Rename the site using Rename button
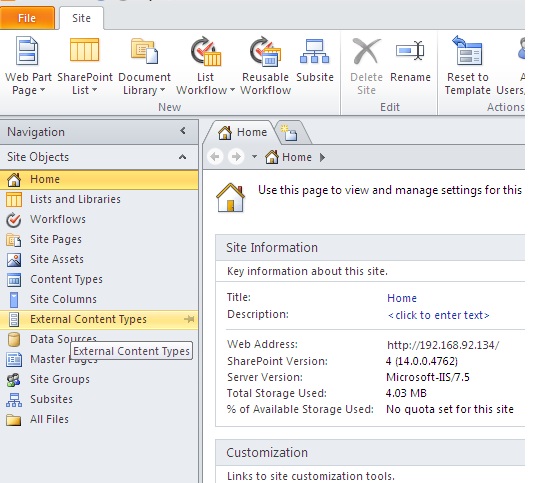Viewport: 541px width, 483px height. coord(410,61)
